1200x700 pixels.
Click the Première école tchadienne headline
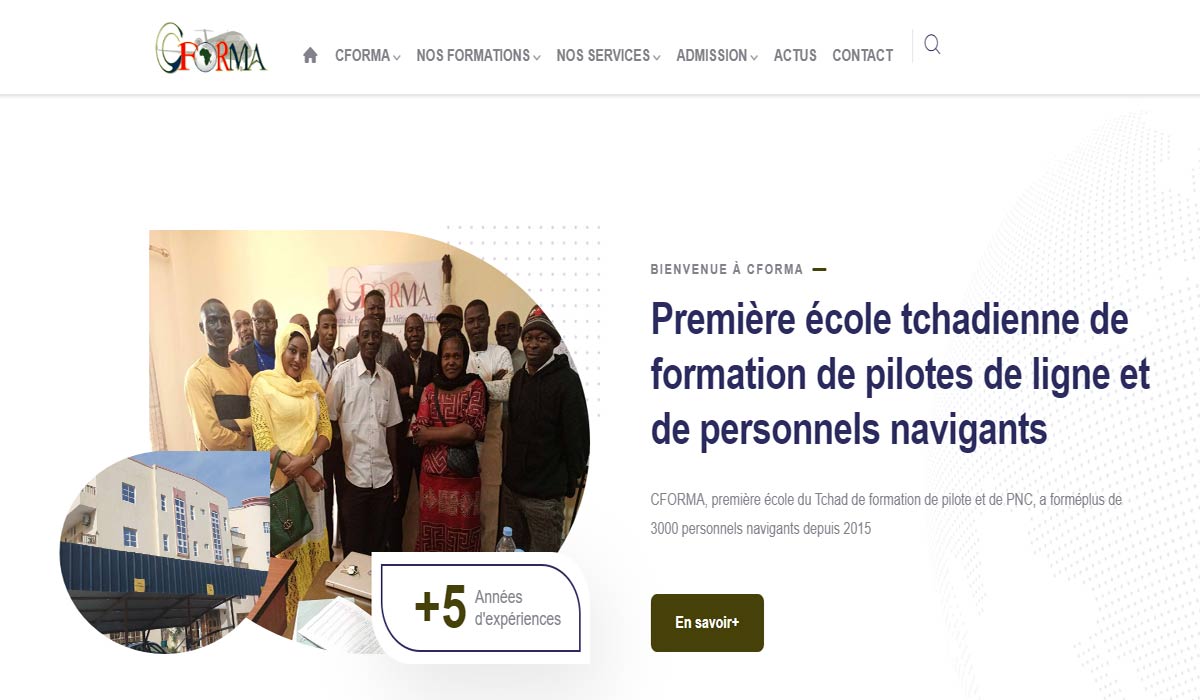tap(900, 374)
